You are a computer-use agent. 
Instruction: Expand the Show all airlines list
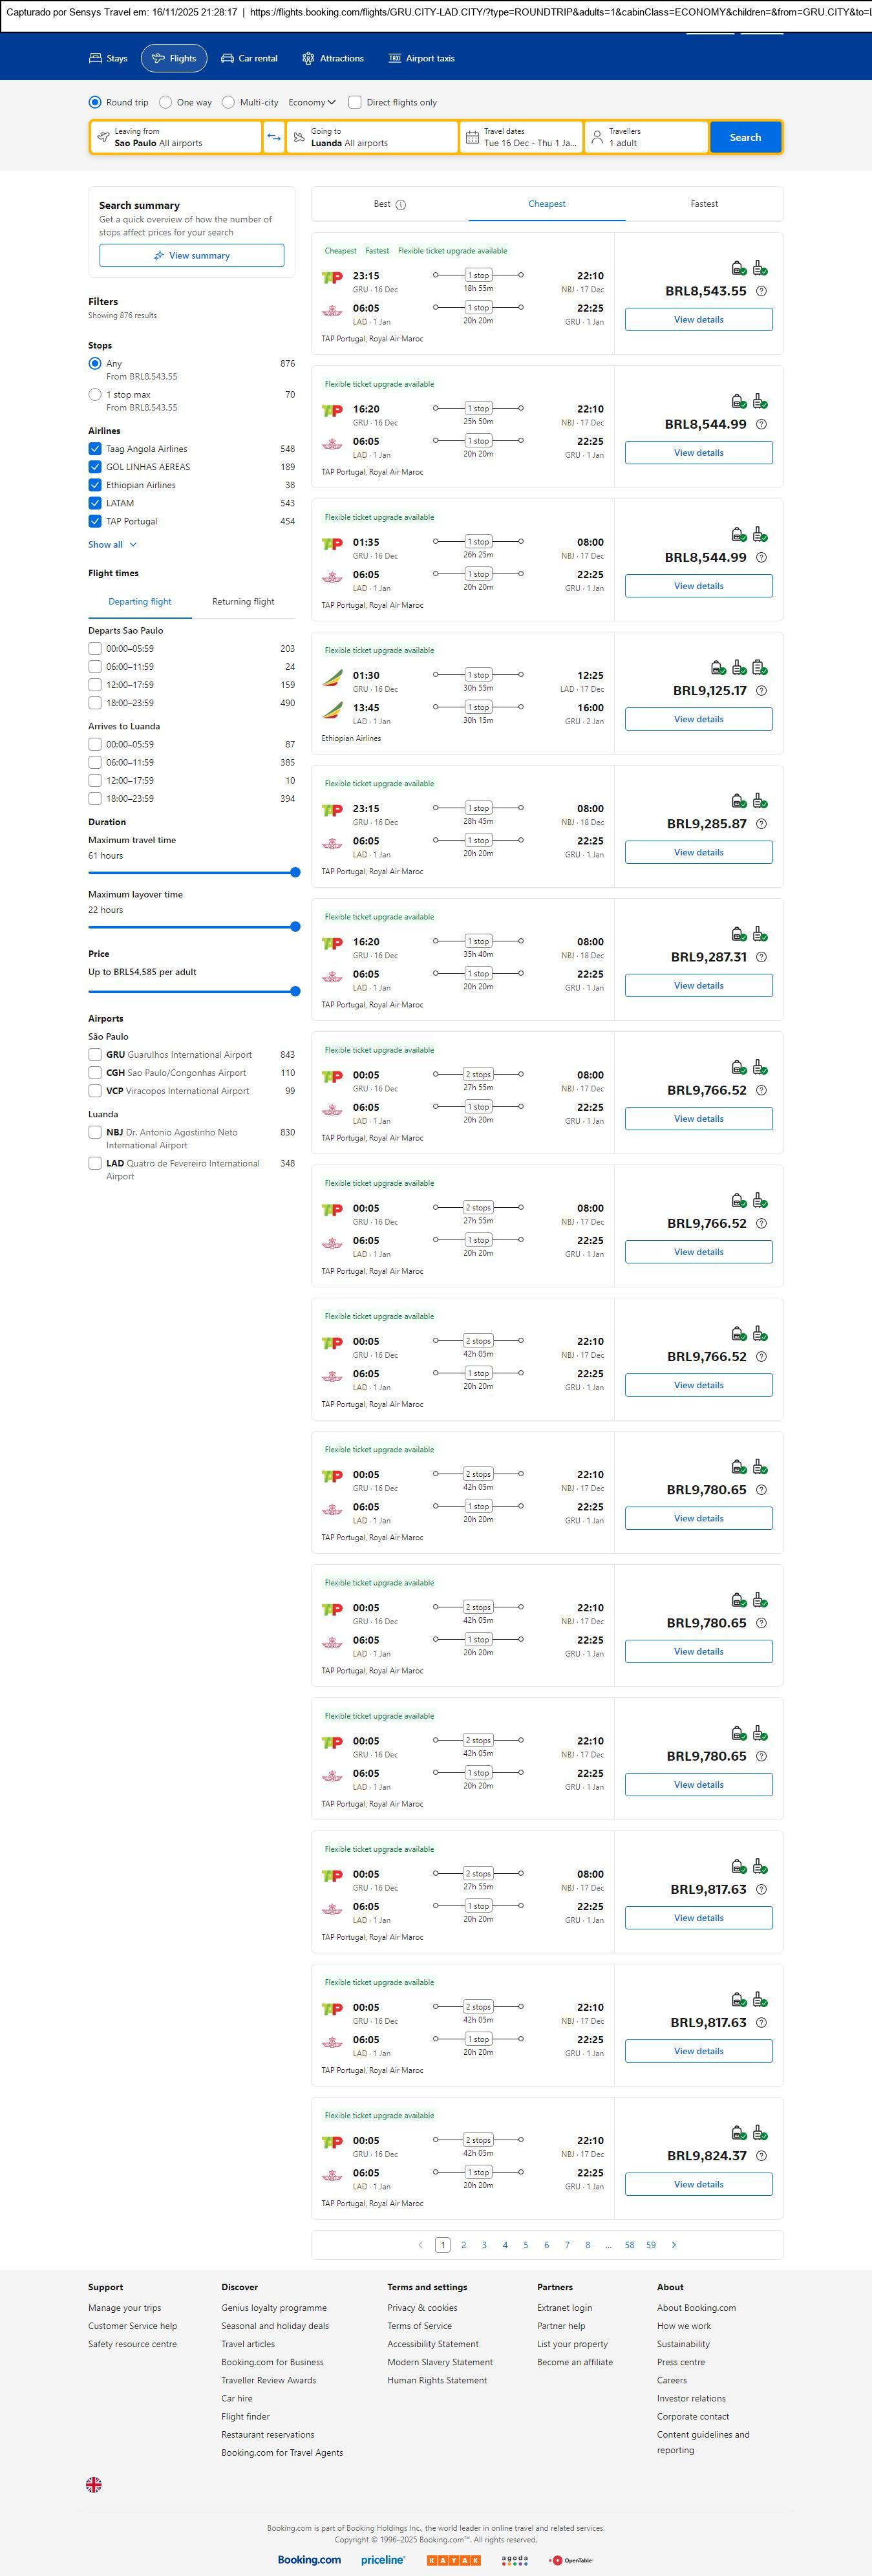pyautogui.click(x=112, y=545)
